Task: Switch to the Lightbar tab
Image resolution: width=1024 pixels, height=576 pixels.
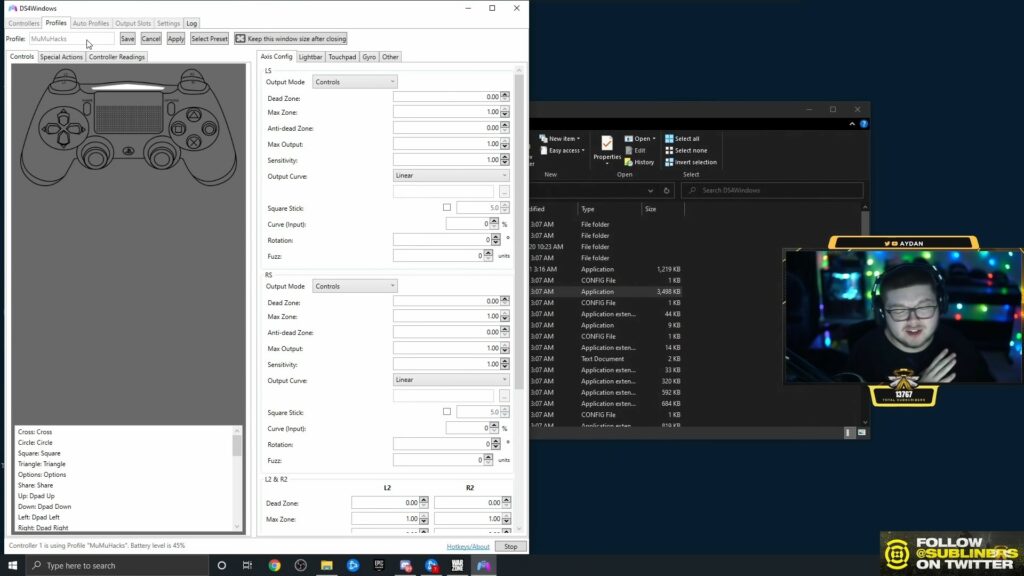Action: point(310,57)
